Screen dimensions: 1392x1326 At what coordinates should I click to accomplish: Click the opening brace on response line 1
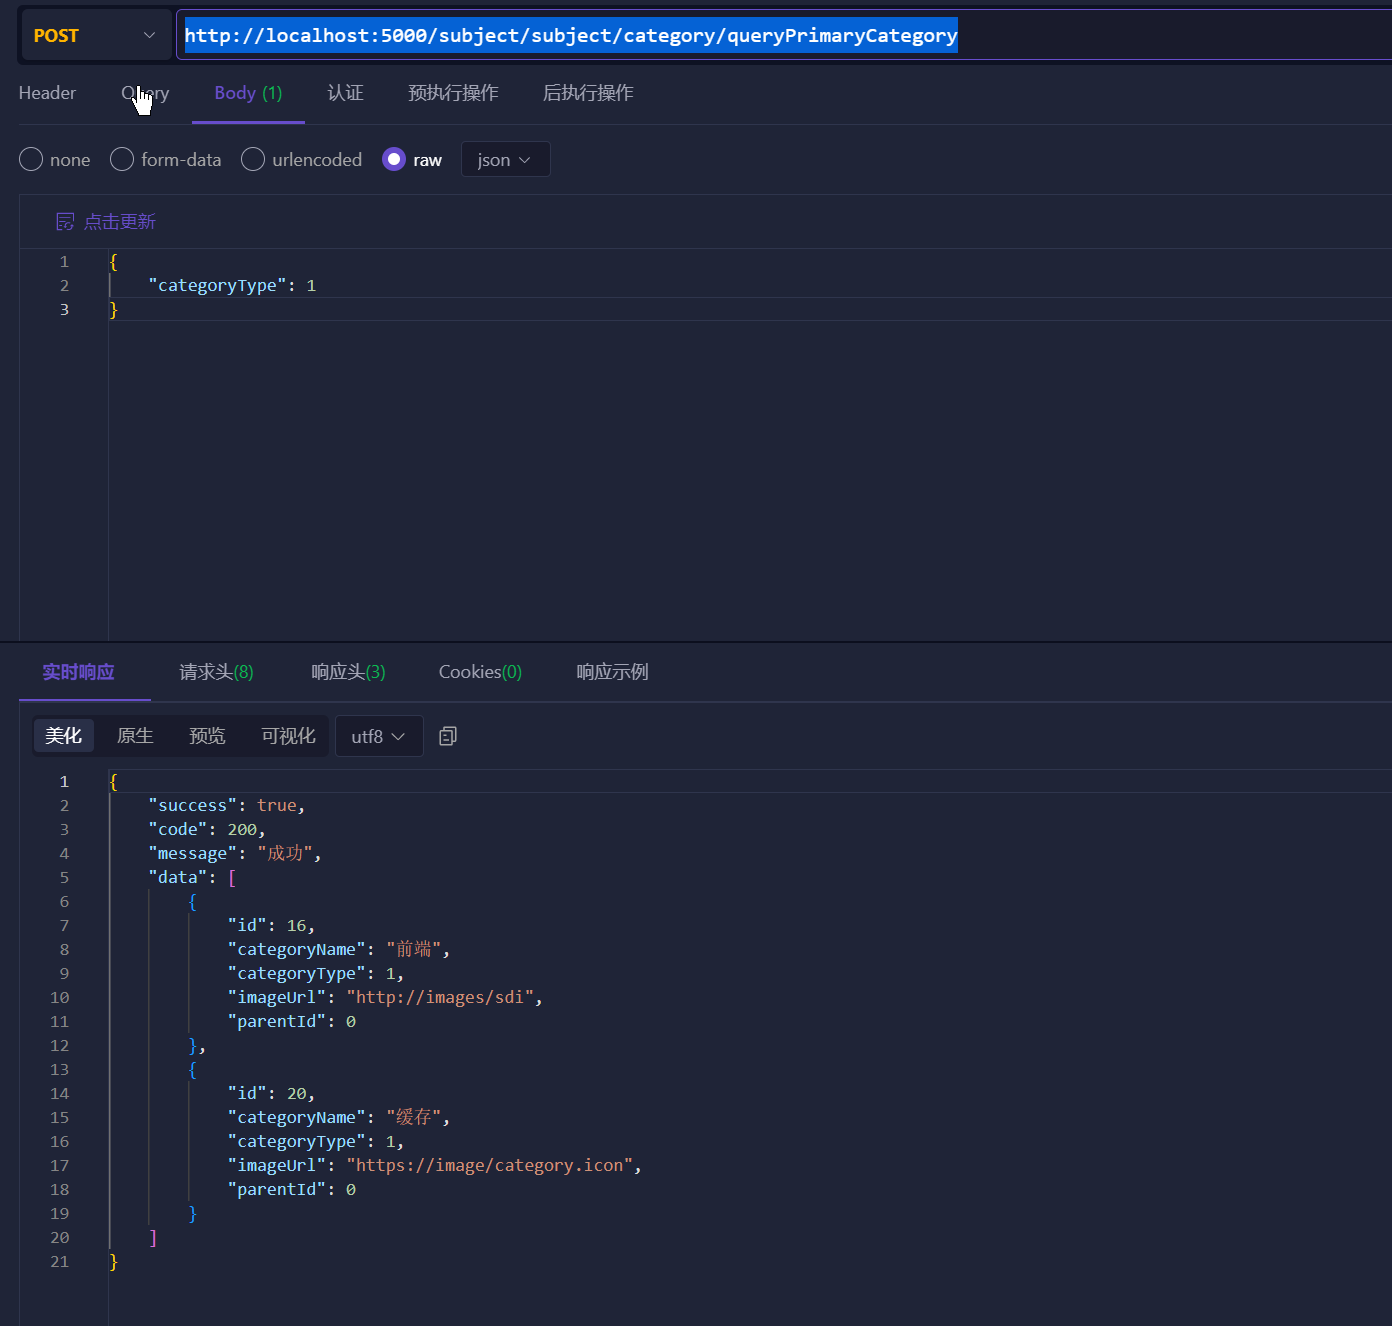[x=113, y=781]
